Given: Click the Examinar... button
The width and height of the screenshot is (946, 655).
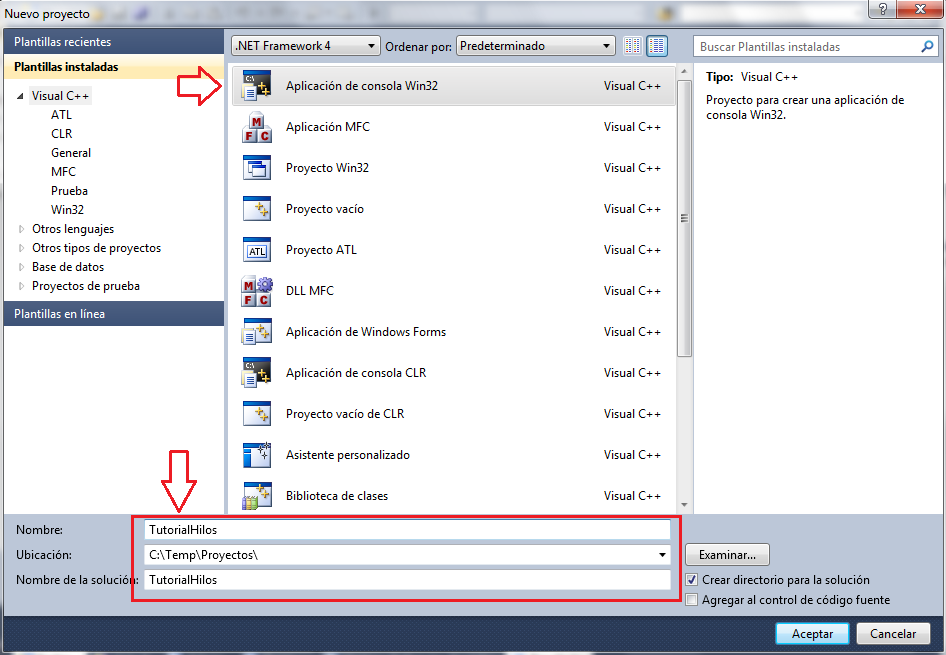Looking at the screenshot, I should pyautogui.click(x=727, y=554).
